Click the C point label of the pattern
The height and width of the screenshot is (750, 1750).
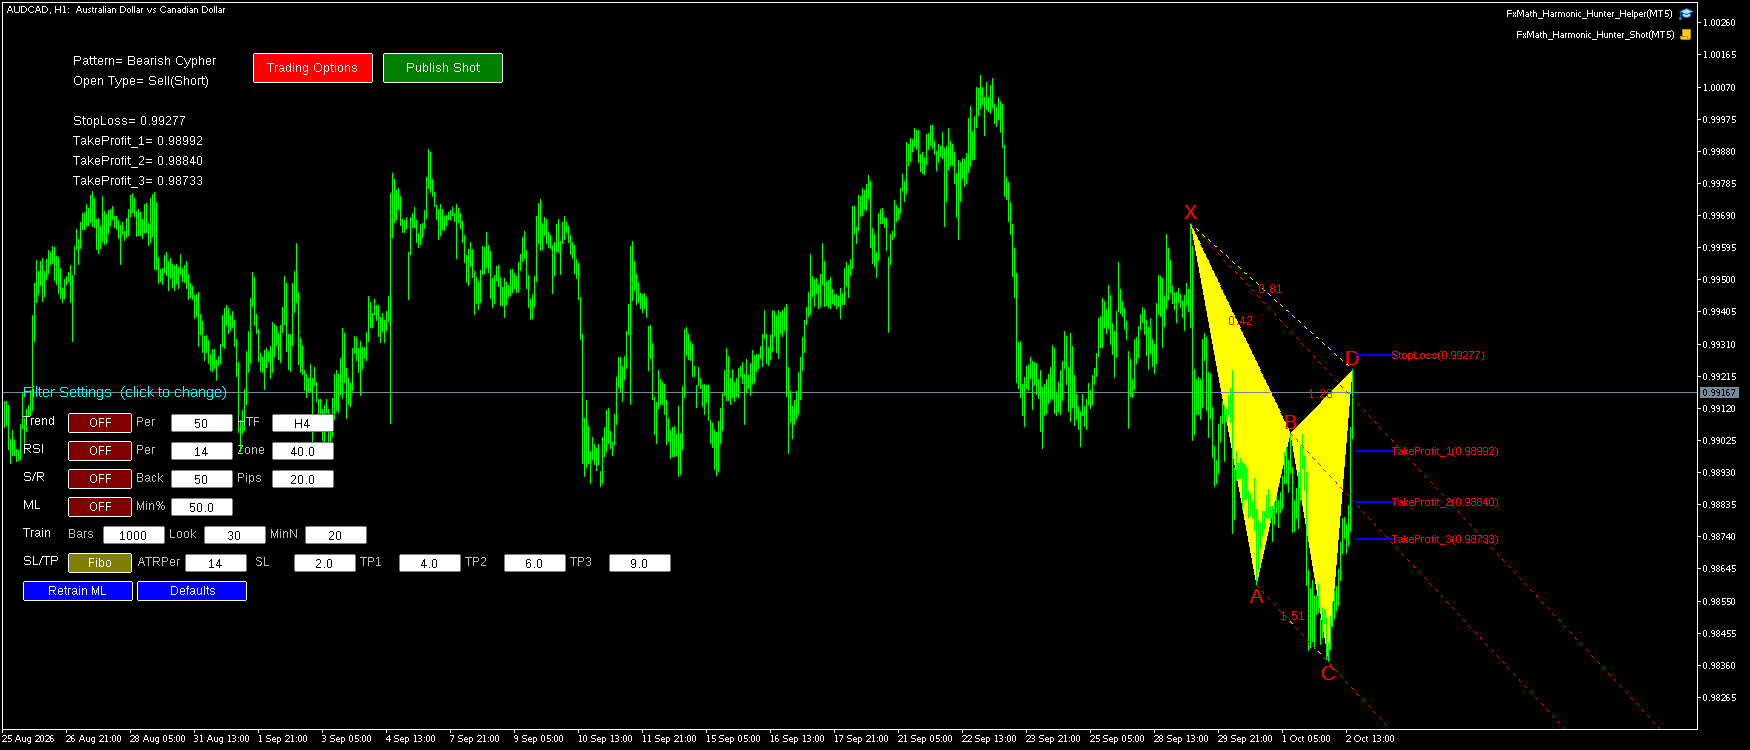[1328, 673]
